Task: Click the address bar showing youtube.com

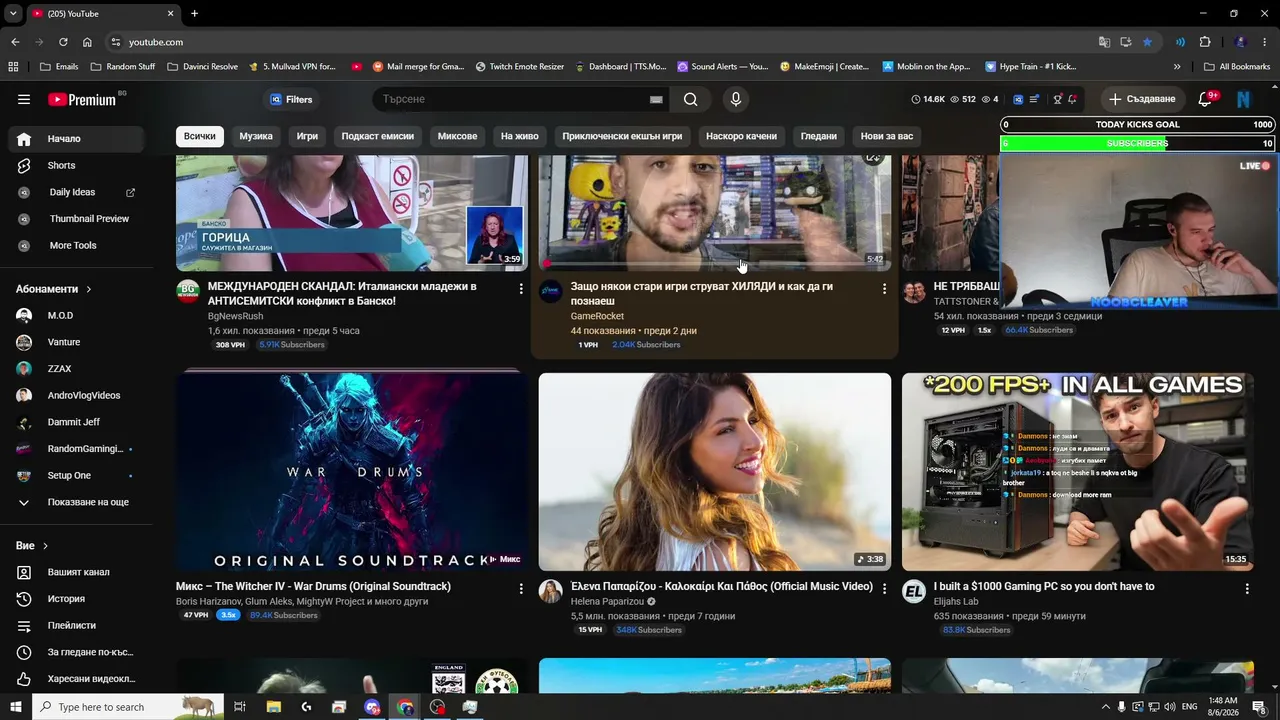Action: coord(600,42)
